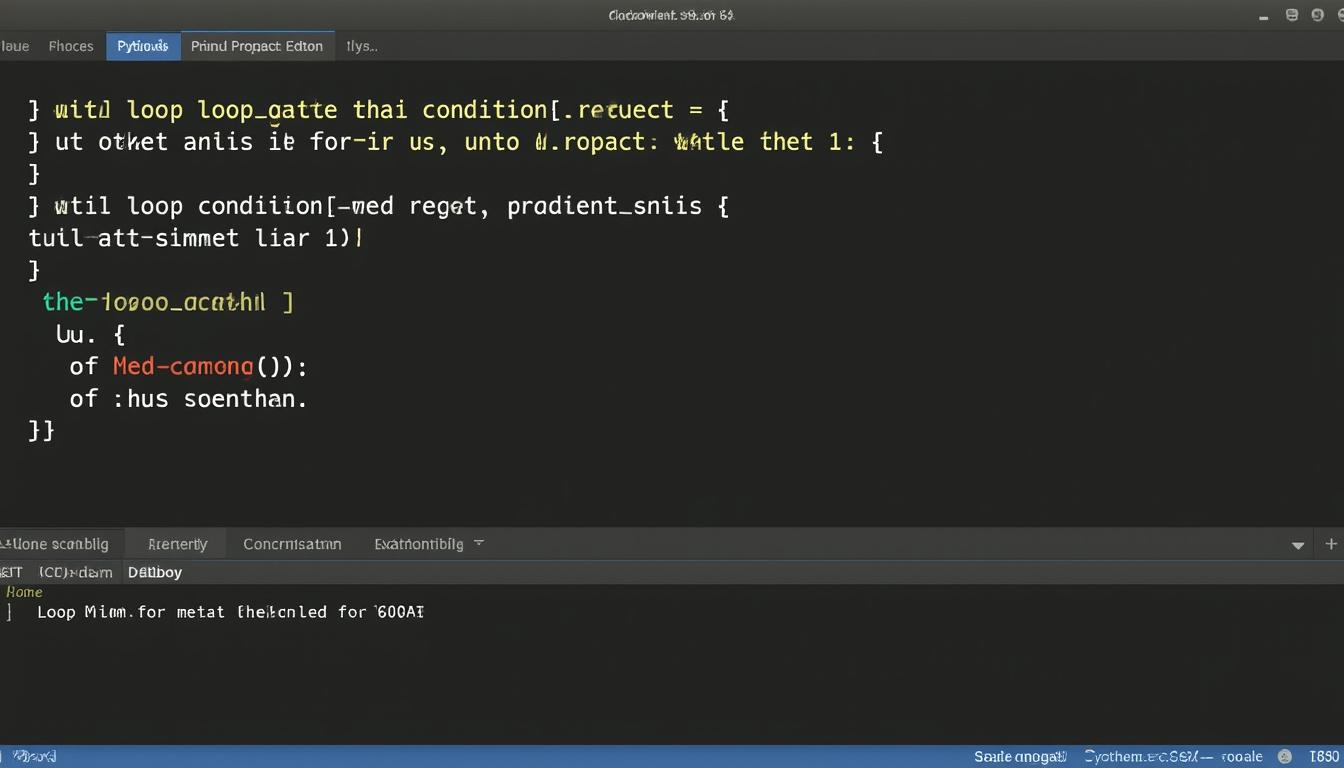Click the plus icon in the bottom panel

click(1331, 544)
